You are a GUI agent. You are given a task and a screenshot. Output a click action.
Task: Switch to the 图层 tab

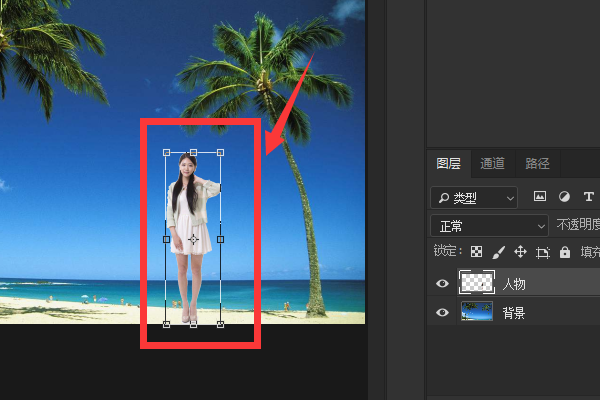click(449, 164)
